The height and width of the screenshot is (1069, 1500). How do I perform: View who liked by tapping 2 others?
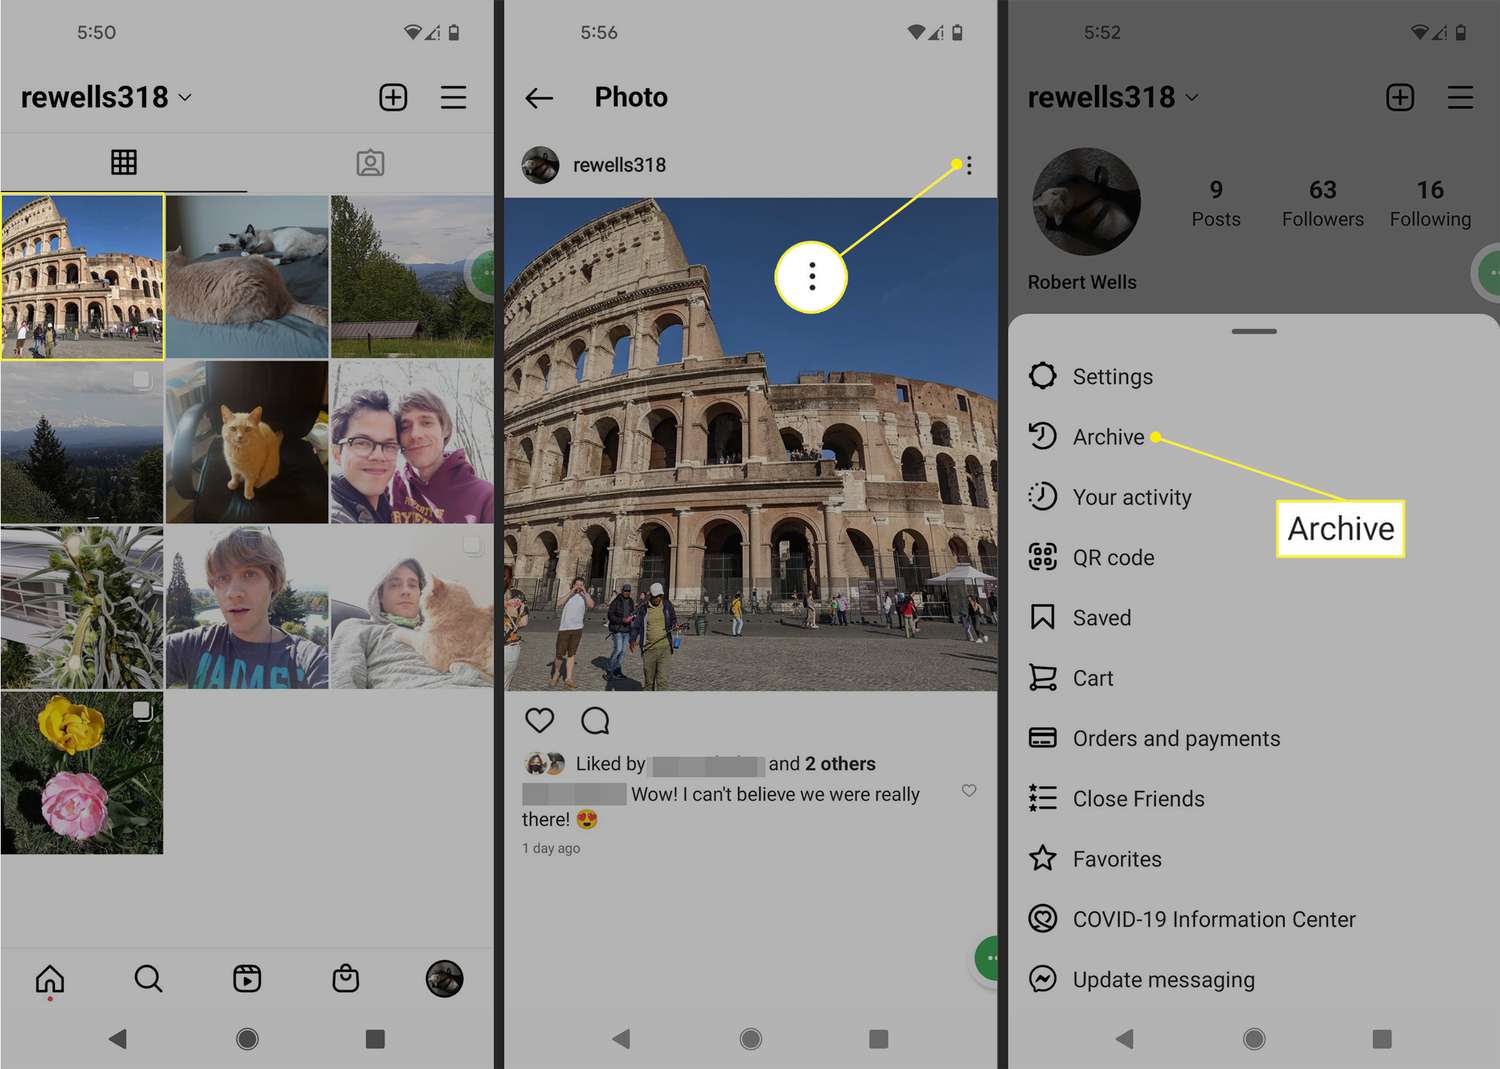pos(839,763)
